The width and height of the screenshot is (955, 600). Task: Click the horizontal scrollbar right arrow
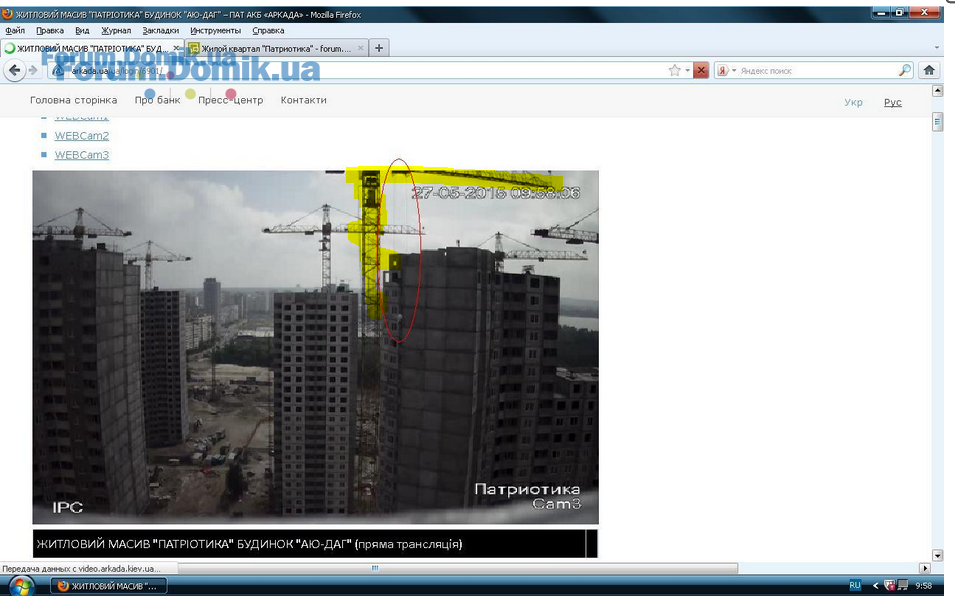[925, 568]
